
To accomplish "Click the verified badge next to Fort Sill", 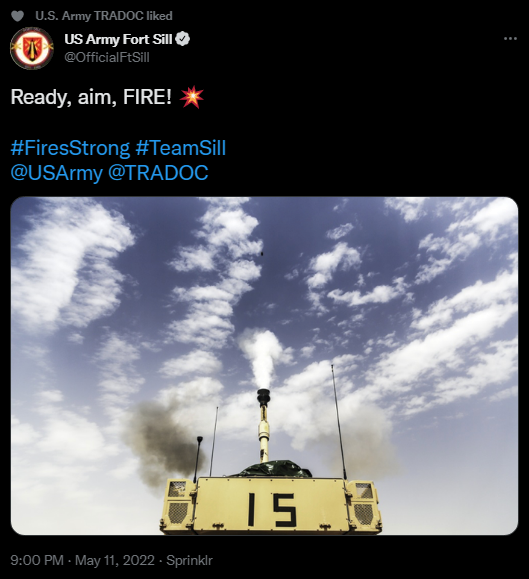I will [182, 39].
